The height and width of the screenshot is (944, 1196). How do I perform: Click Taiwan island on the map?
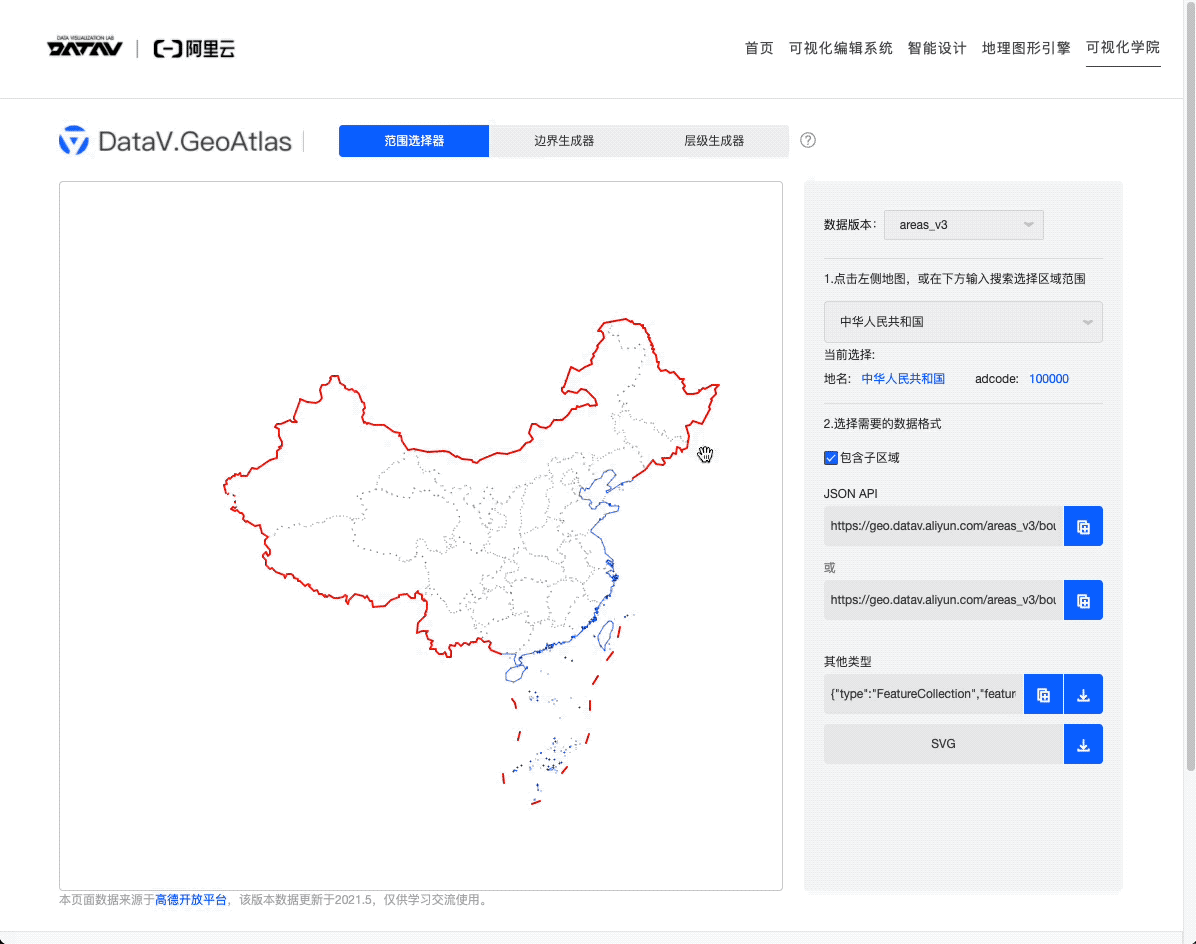[x=605, y=635]
